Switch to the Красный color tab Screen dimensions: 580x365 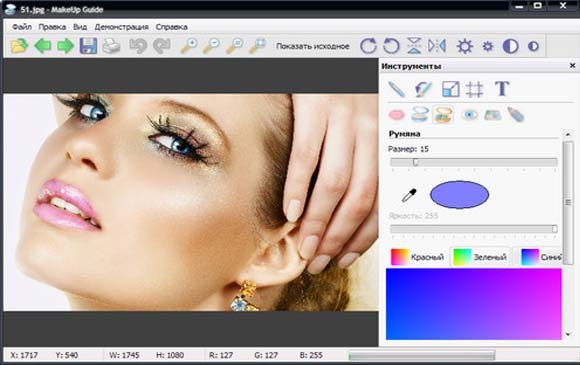tap(418, 257)
